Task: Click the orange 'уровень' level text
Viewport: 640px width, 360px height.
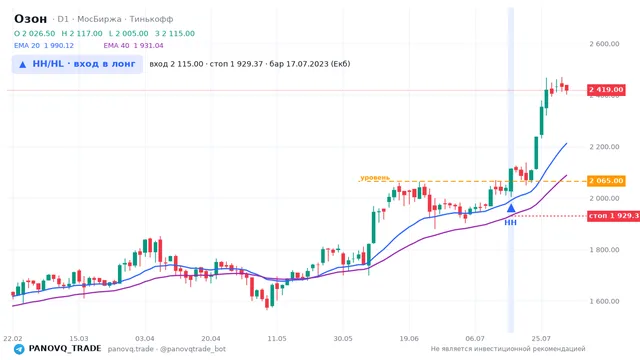Action: tap(375, 178)
